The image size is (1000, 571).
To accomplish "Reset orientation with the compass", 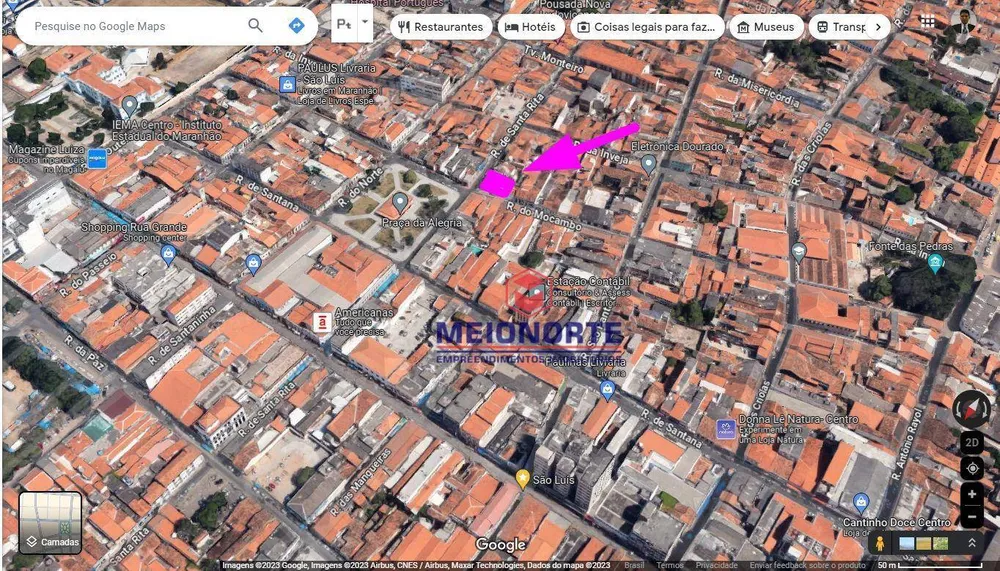I will coord(971,409).
